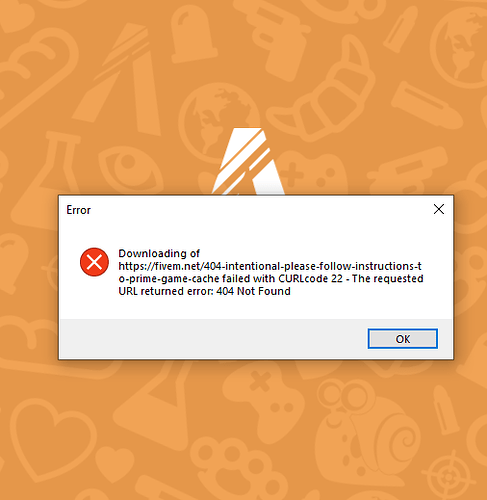Click the red error cross icon

94,262
